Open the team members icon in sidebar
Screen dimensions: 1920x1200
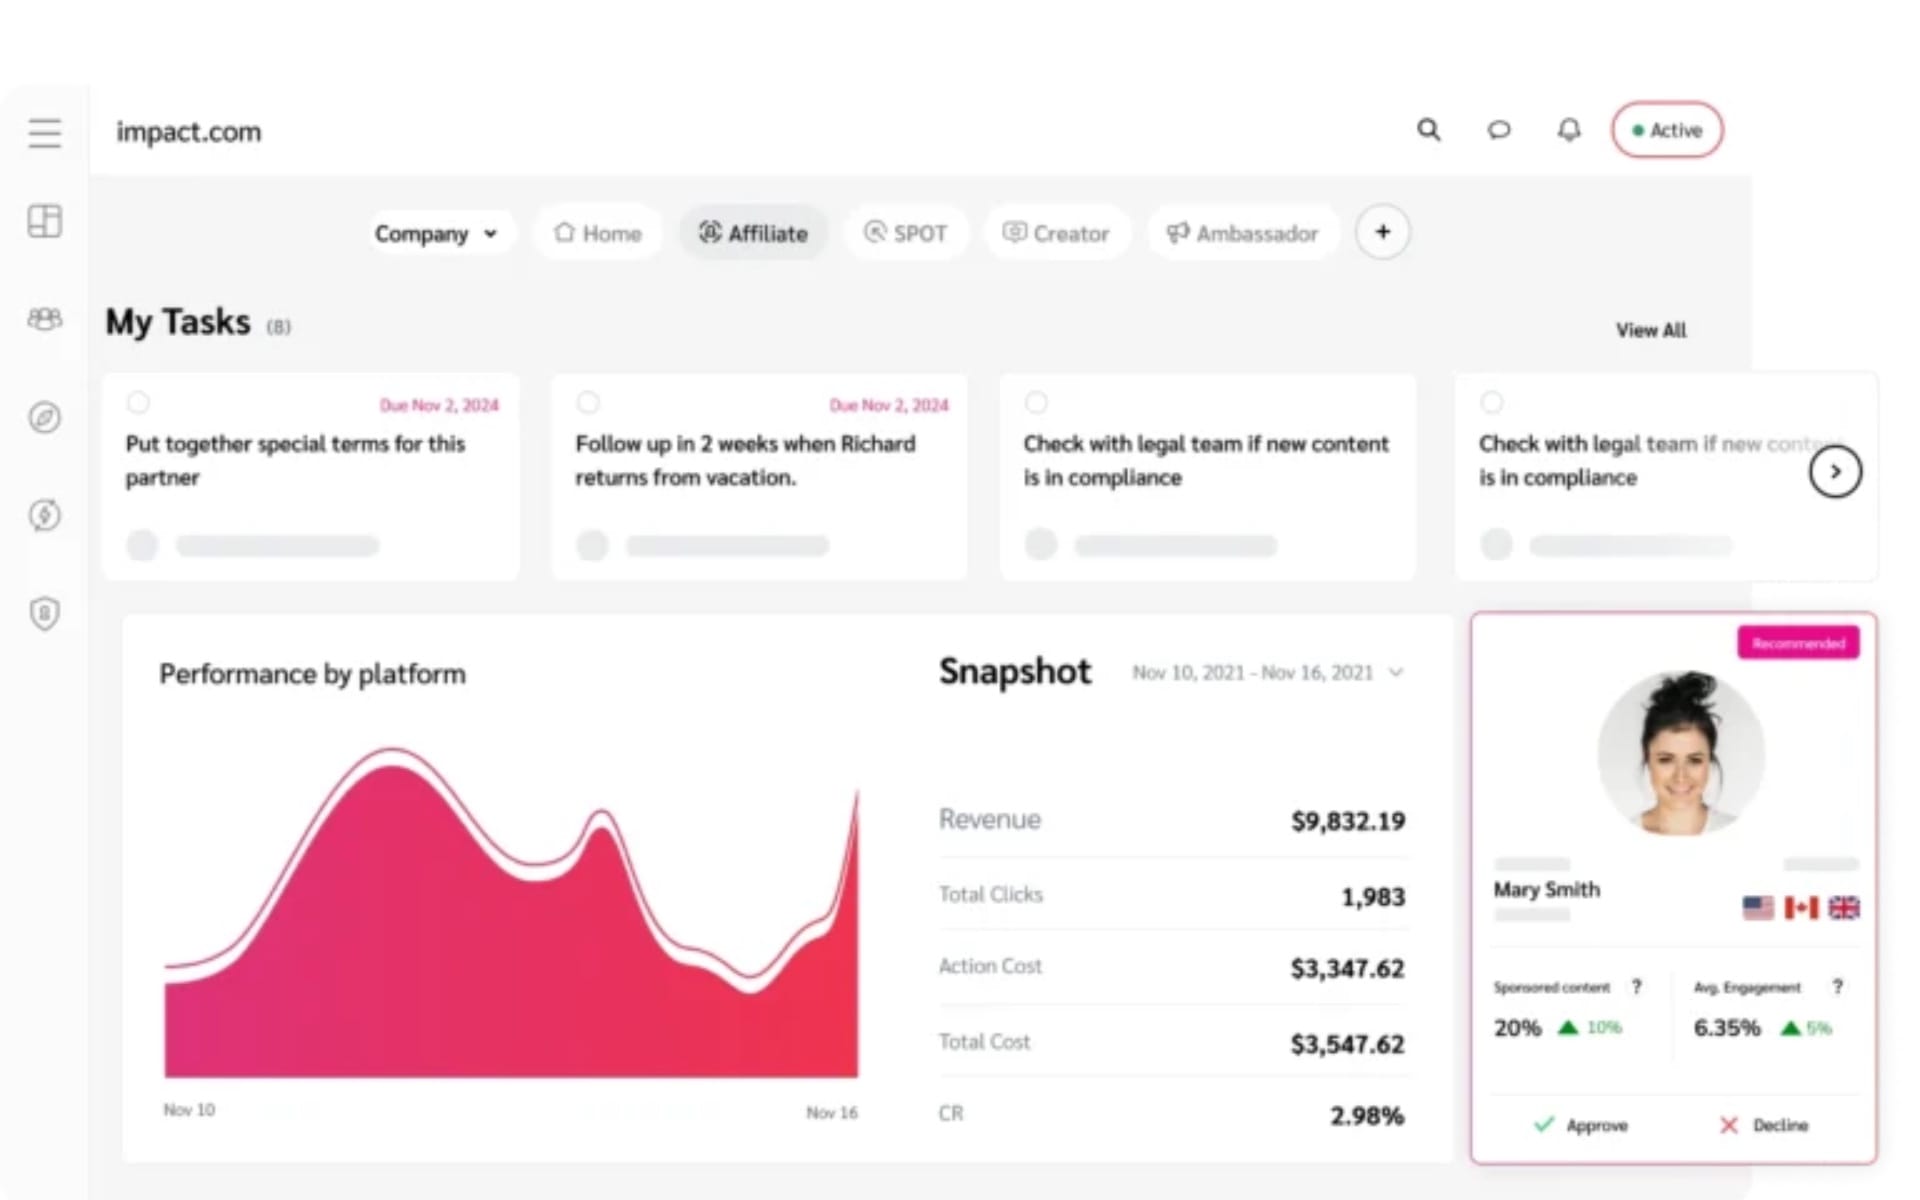44,320
